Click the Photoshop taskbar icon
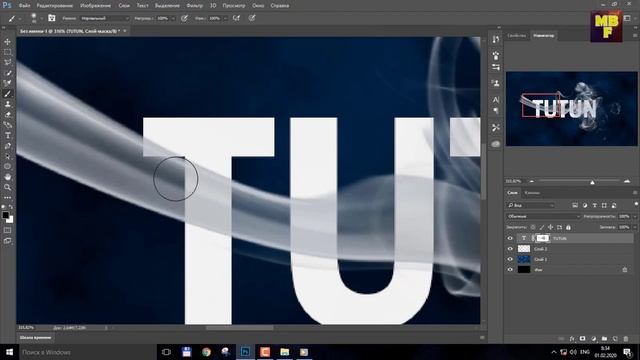Screen dimensions: 640x360 [245, 352]
